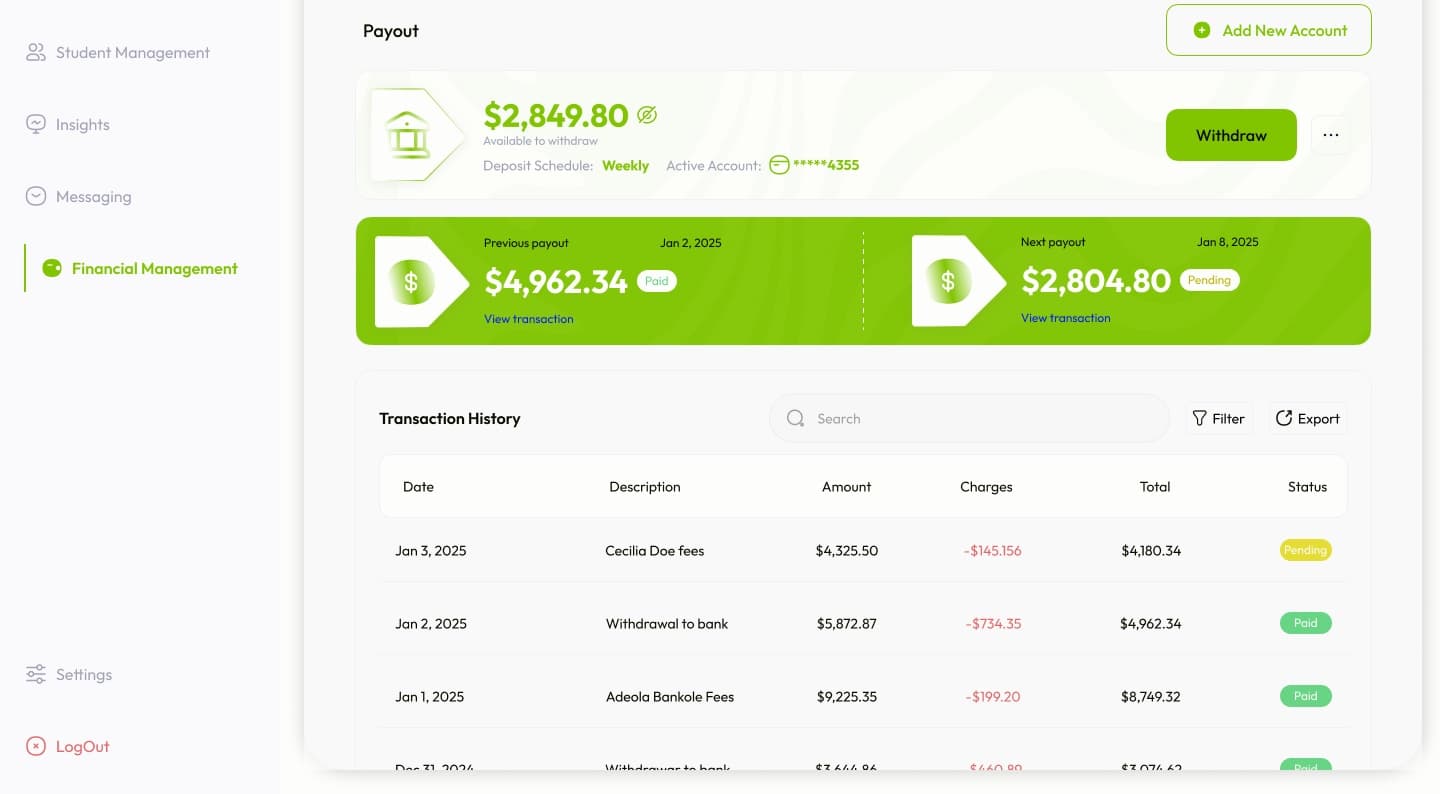Click Add New Account button
The width and height of the screenshot is (1440, 794).
1268,30
